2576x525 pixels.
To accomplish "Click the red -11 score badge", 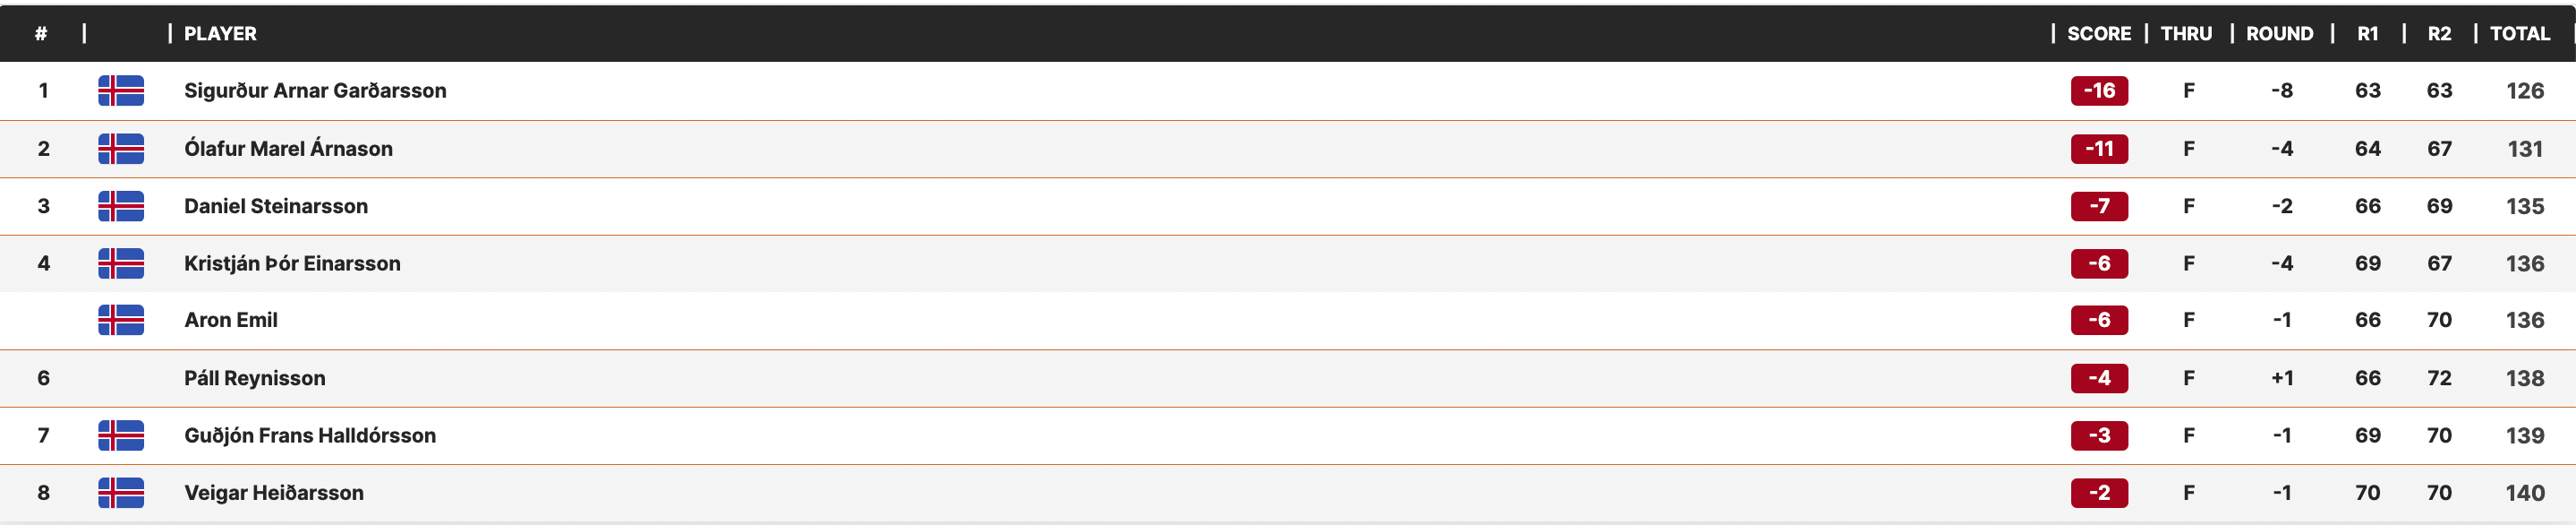I will coord(2099,149).
